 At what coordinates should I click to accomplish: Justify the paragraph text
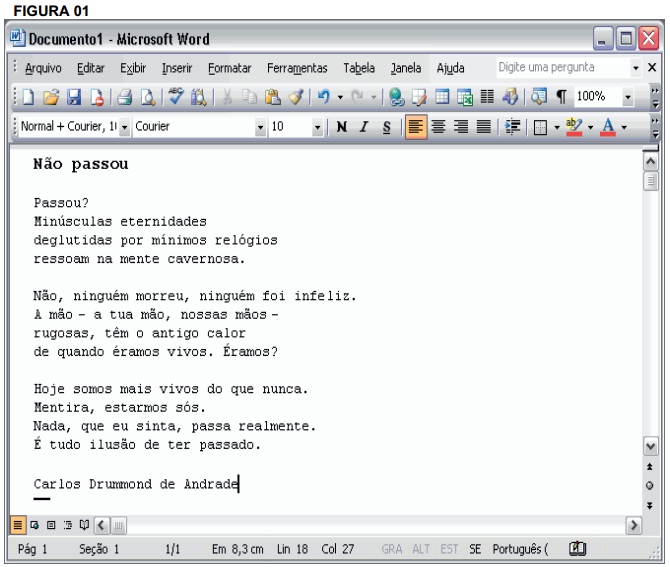pyautogui.click(x=484, y=127)
